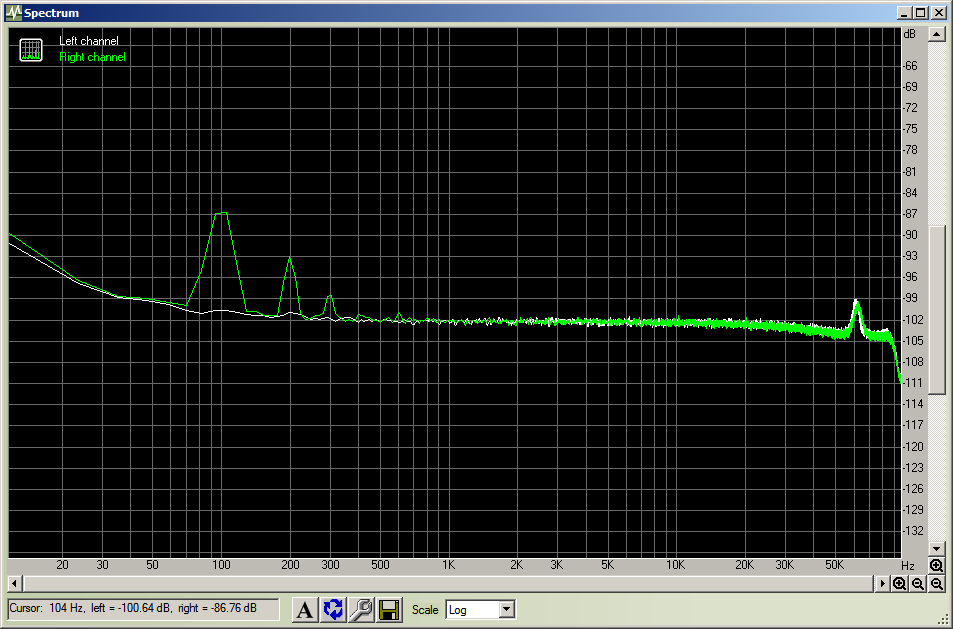953x629 pixels.
Task: Click the '-87' dB axis label
Action: (x=910, y=214)
